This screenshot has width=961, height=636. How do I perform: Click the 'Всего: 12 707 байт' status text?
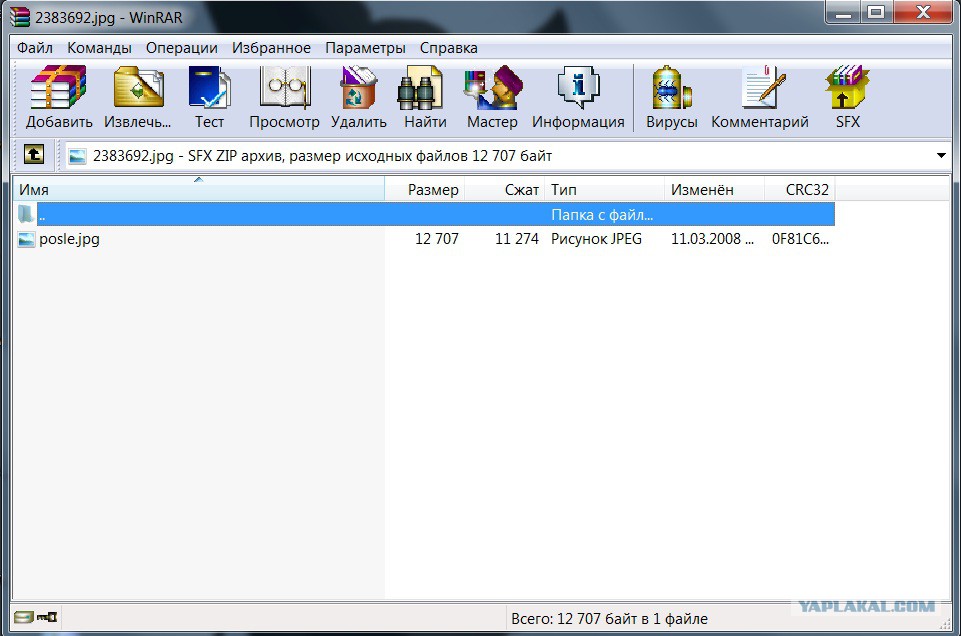click(609, 619)
